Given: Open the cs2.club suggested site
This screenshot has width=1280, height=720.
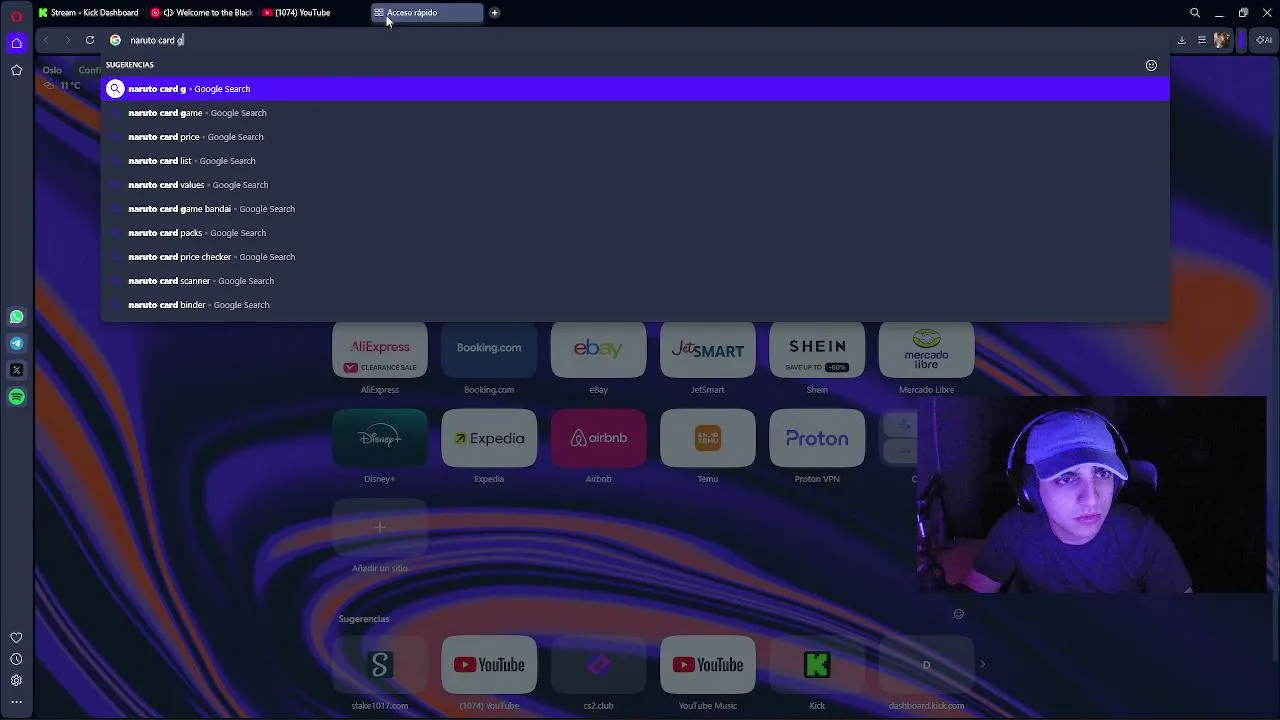Looking at the screenshot, I should click(x=598, y=665).
